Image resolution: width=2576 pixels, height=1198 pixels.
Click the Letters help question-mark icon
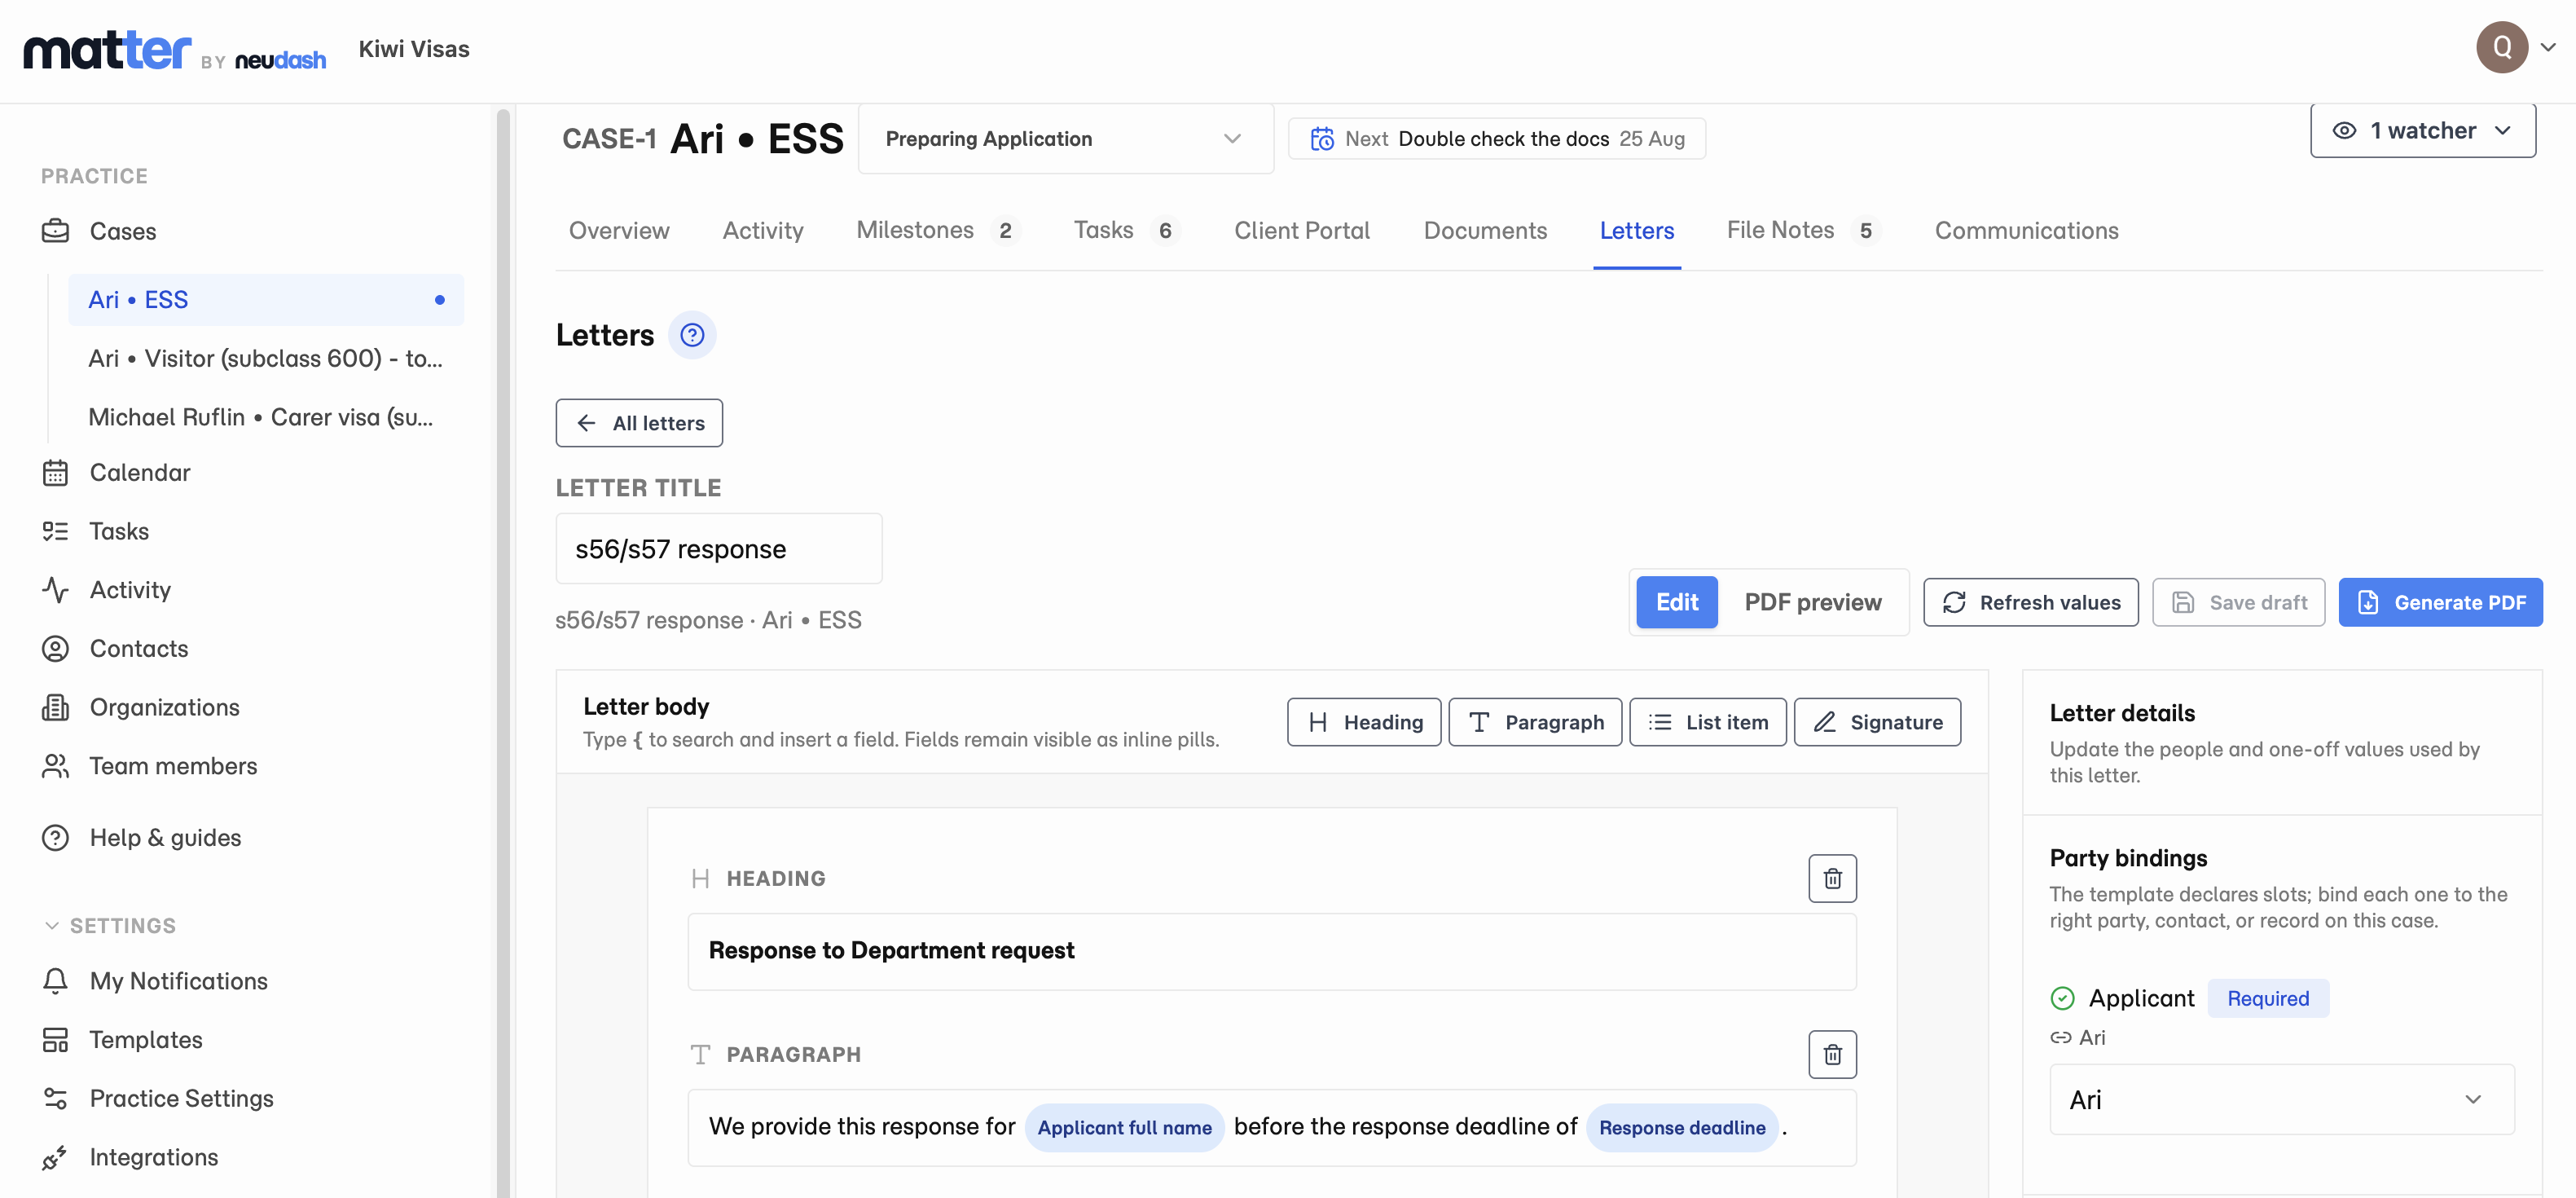(x=692, y=335)
